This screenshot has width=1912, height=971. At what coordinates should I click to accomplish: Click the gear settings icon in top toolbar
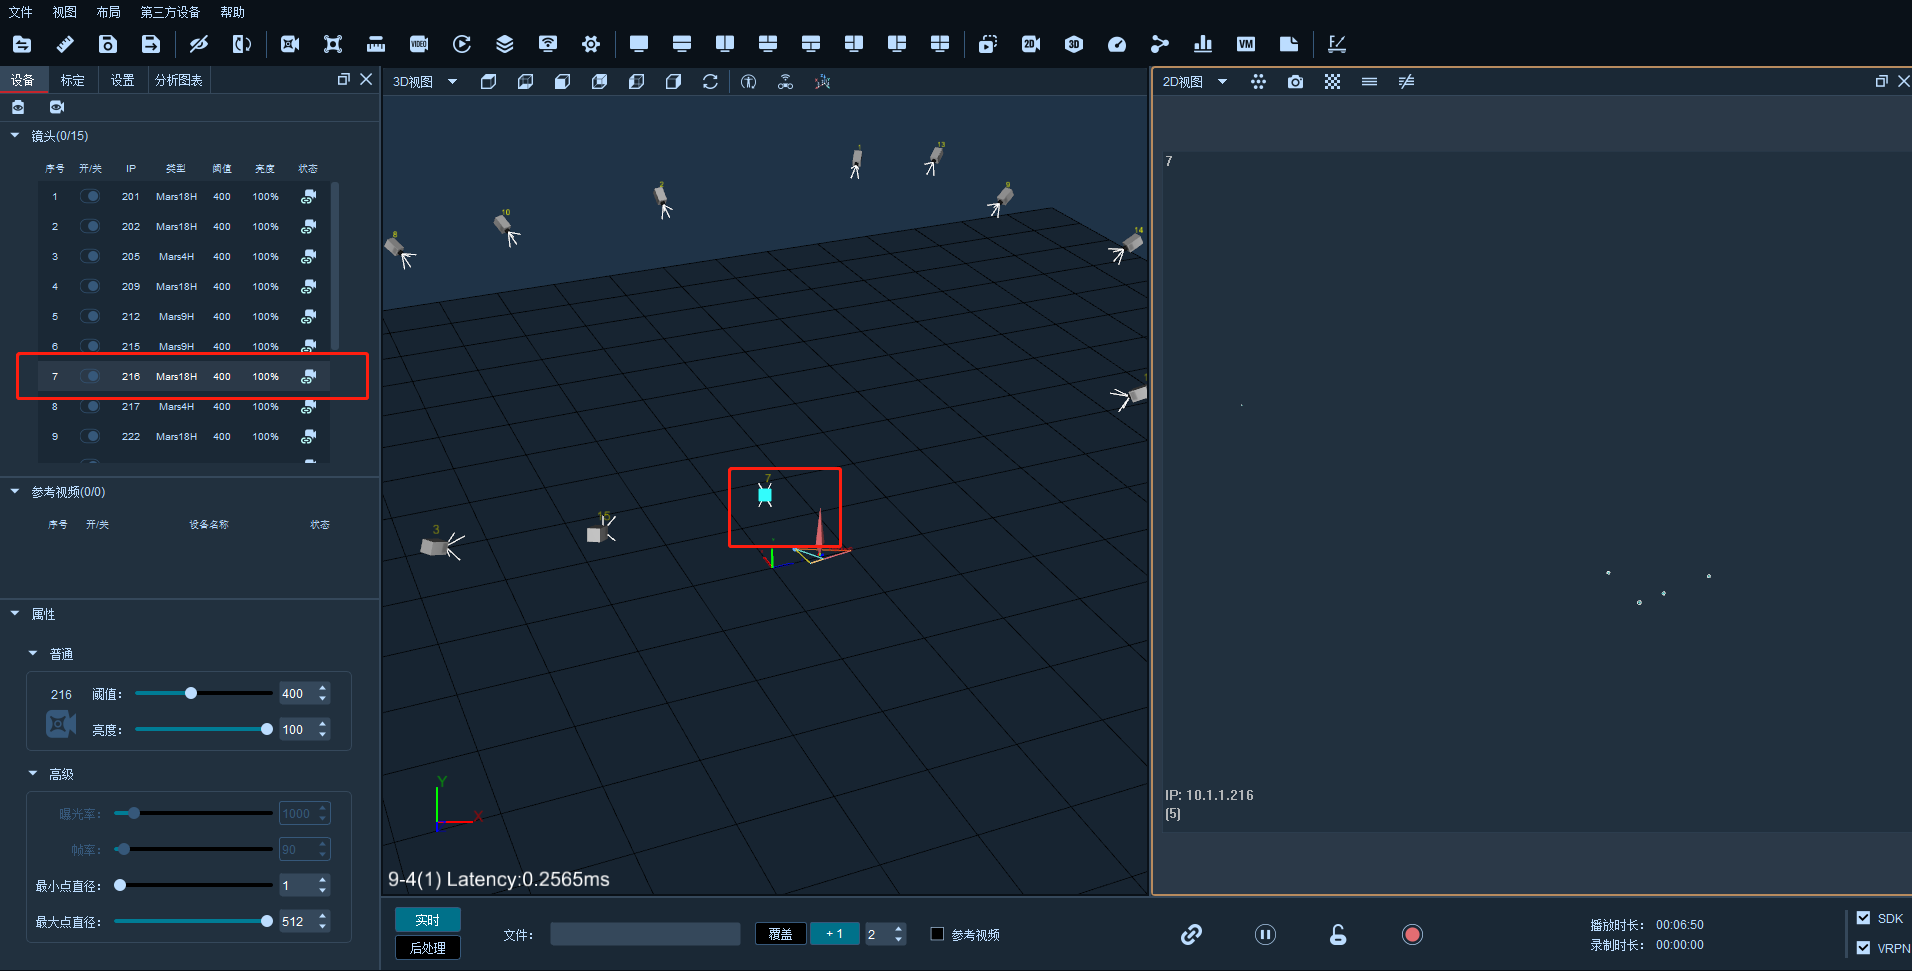click(591, 44)
